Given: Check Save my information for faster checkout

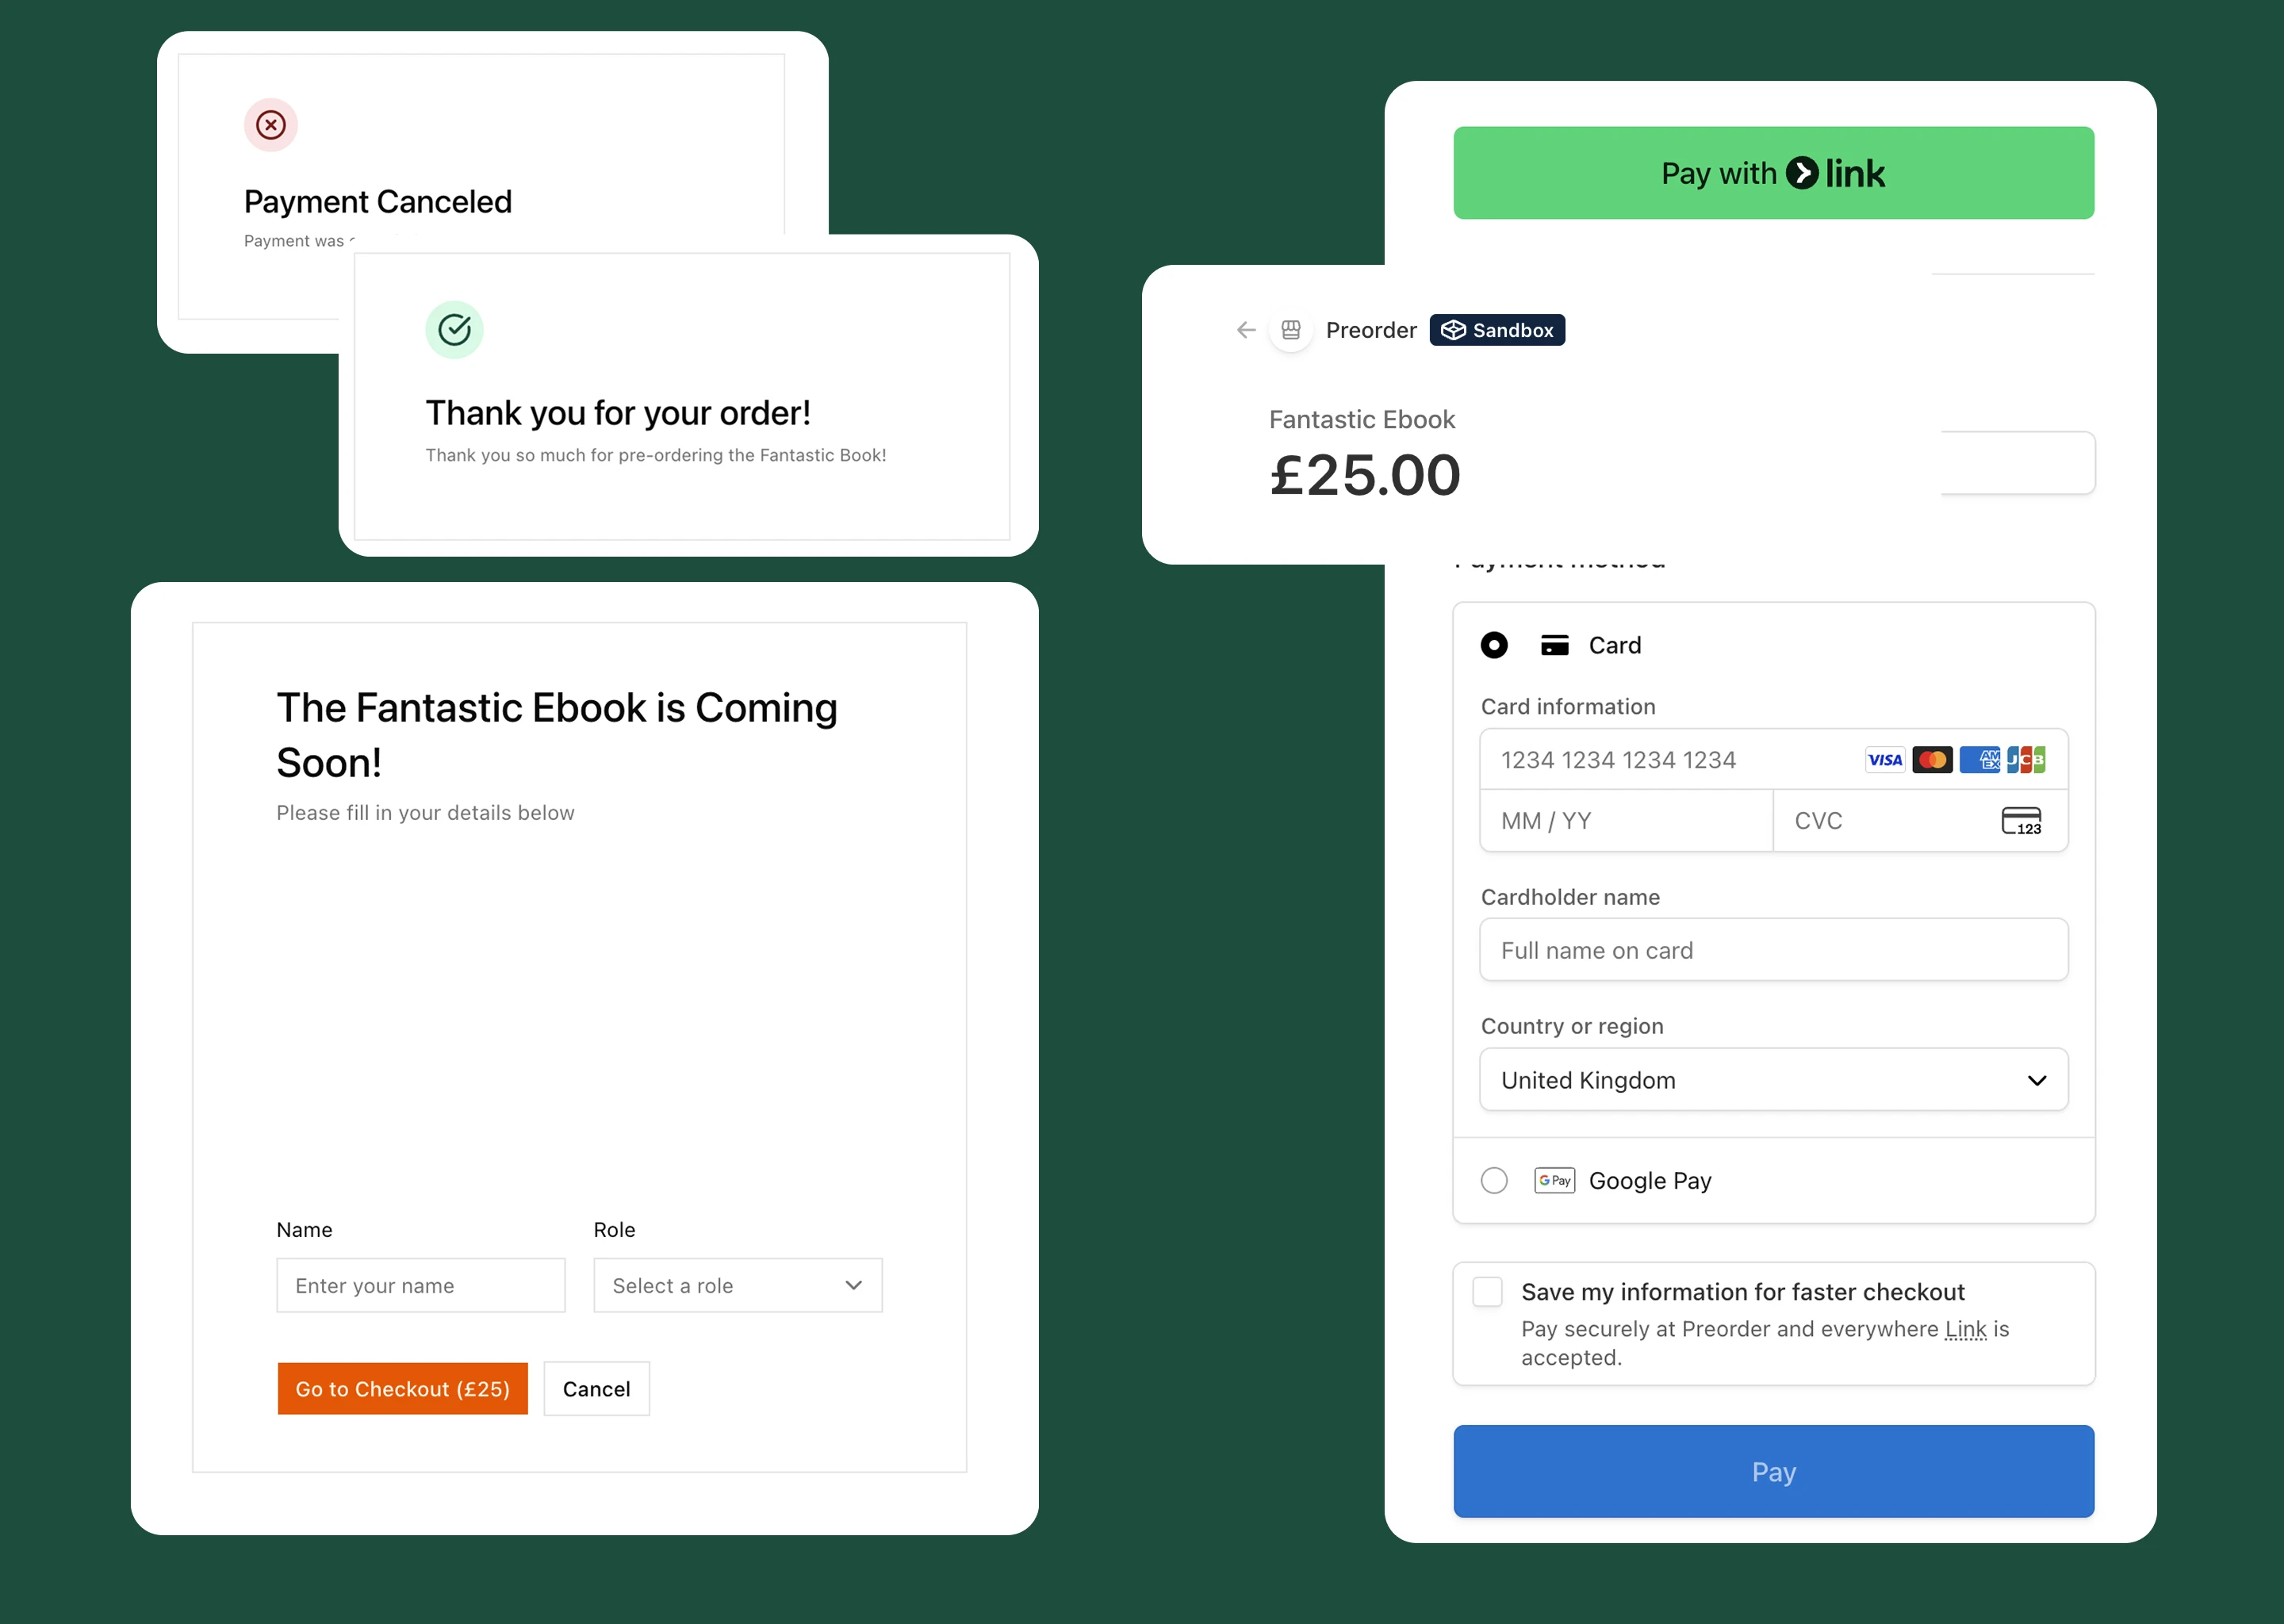Looking at the screenshot, I should [x=1487, y=1291].
